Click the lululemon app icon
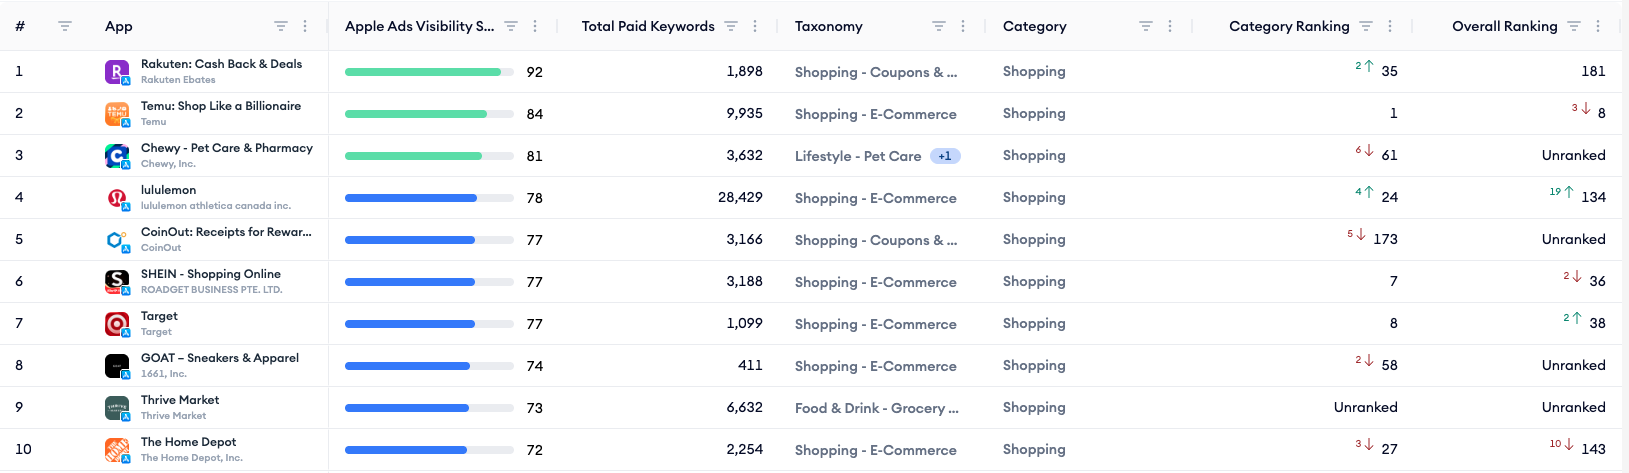Image resolution: width=1629 pixels, height=473 pixels. [x=117, y=198]
